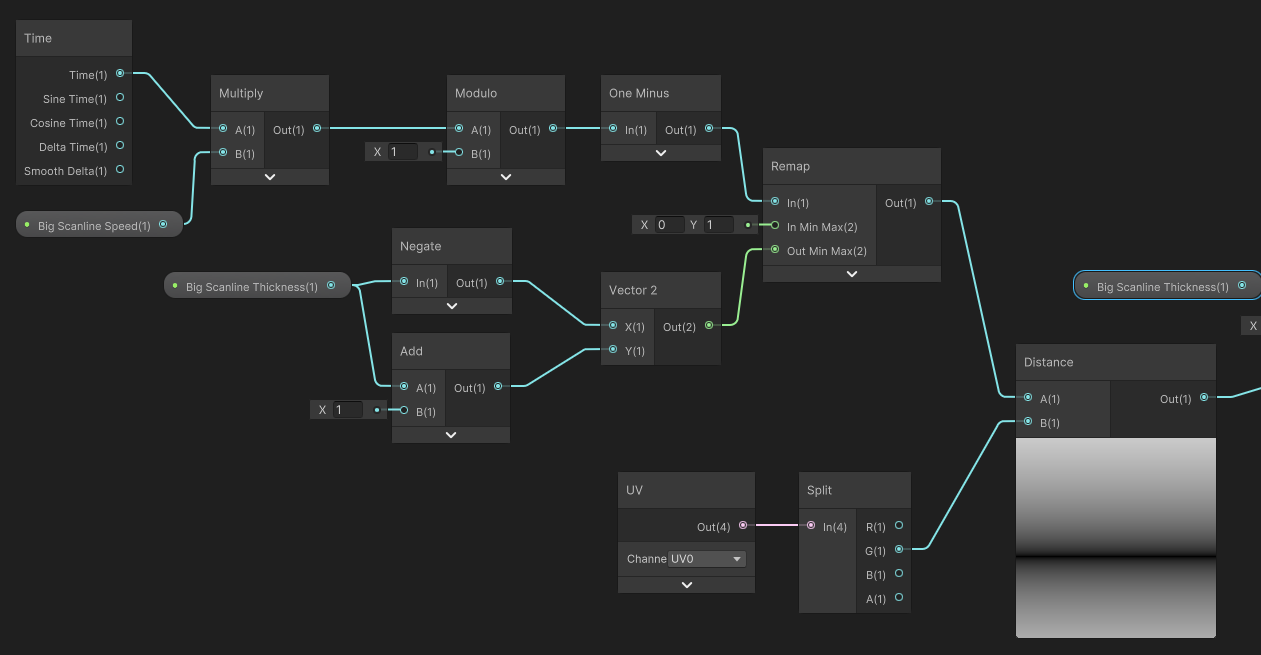Click the Cosine Time output port
The image size is (1261, 655).
point(120,122)
